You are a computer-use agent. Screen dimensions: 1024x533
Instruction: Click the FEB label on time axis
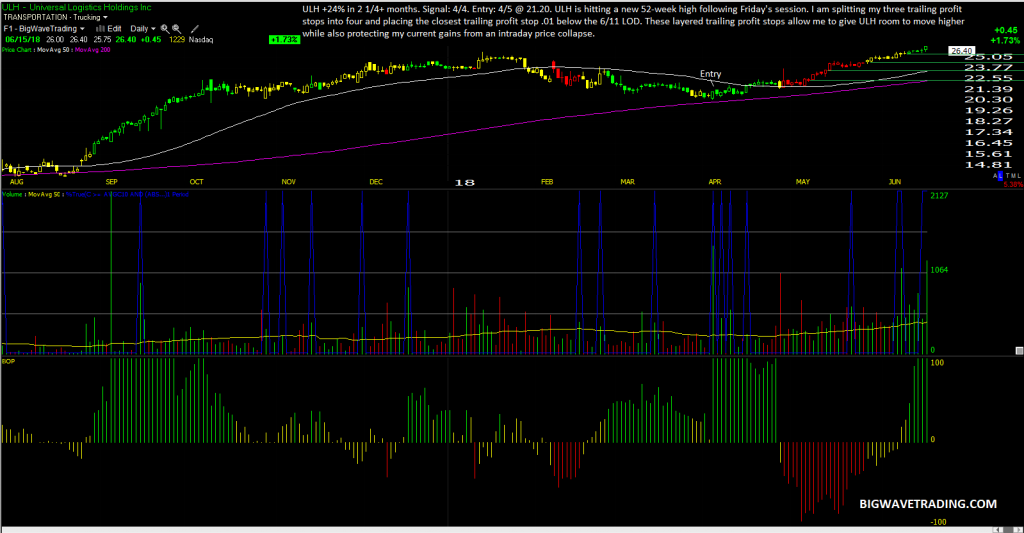(547, 182)
